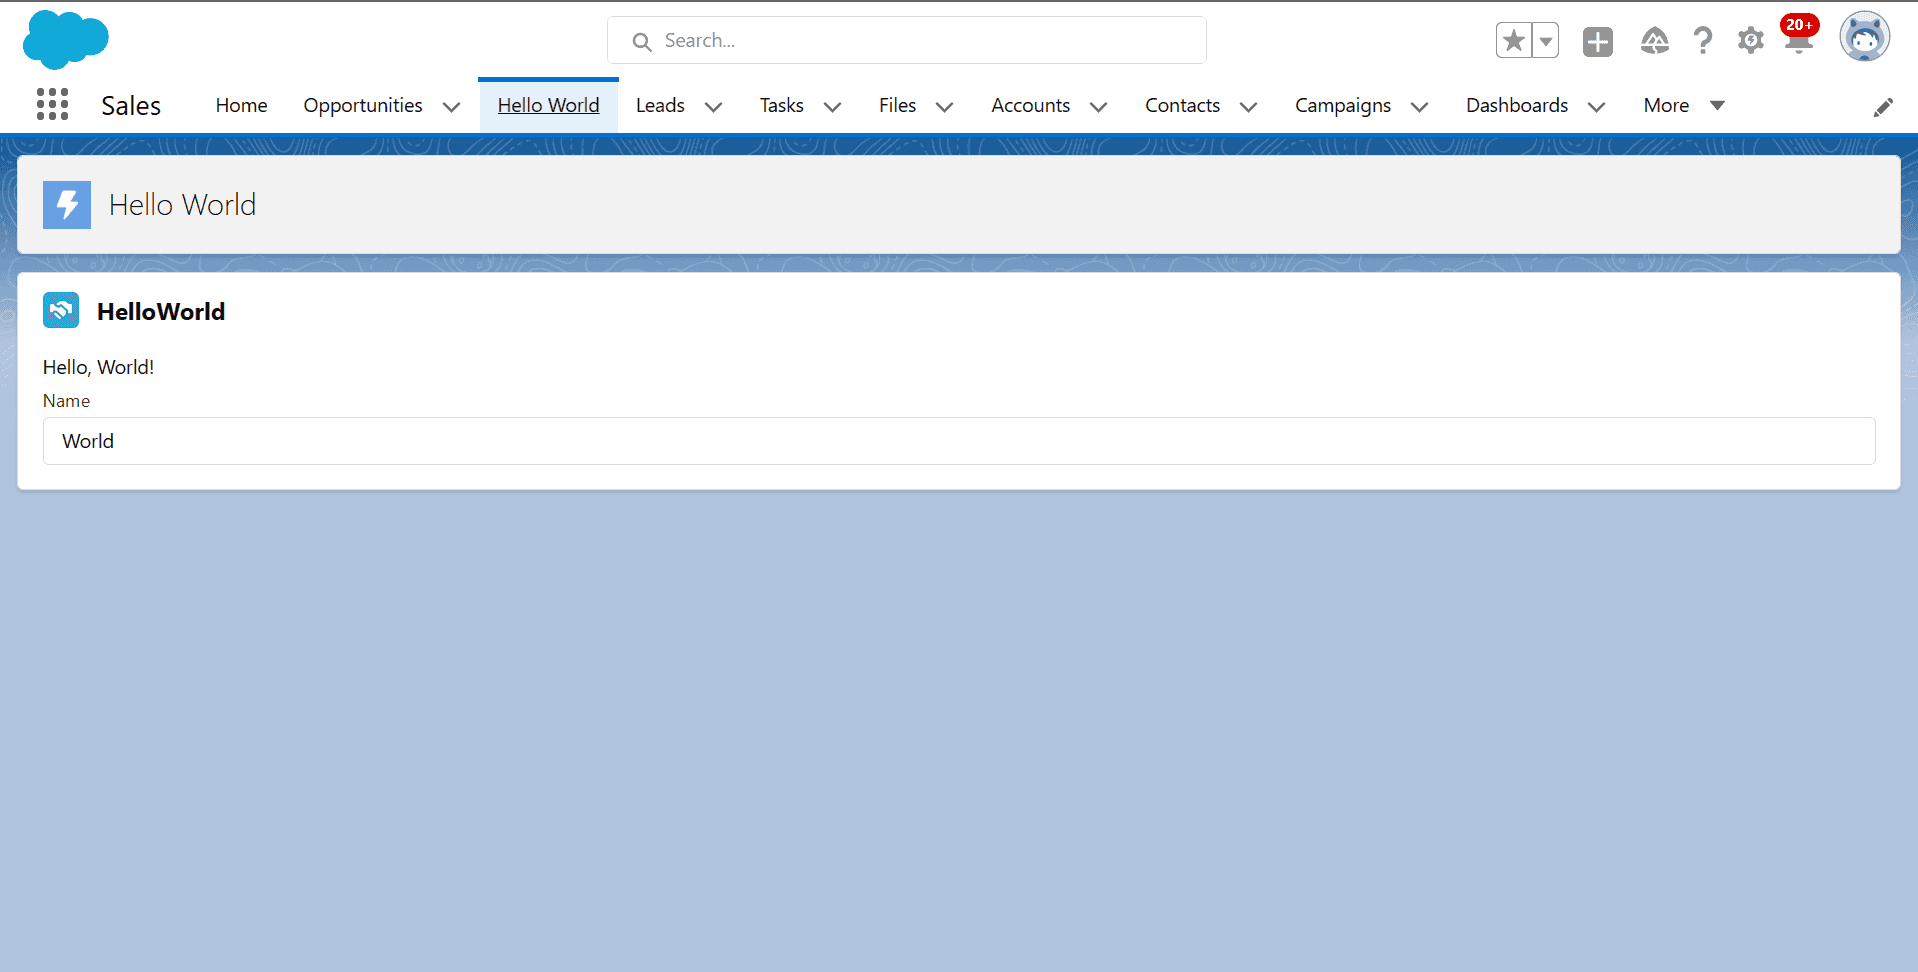Viewport: 1918px width, 972px height.
Task: Open the Leads tab
Action: pyautogui.click(x=660, y=105)
